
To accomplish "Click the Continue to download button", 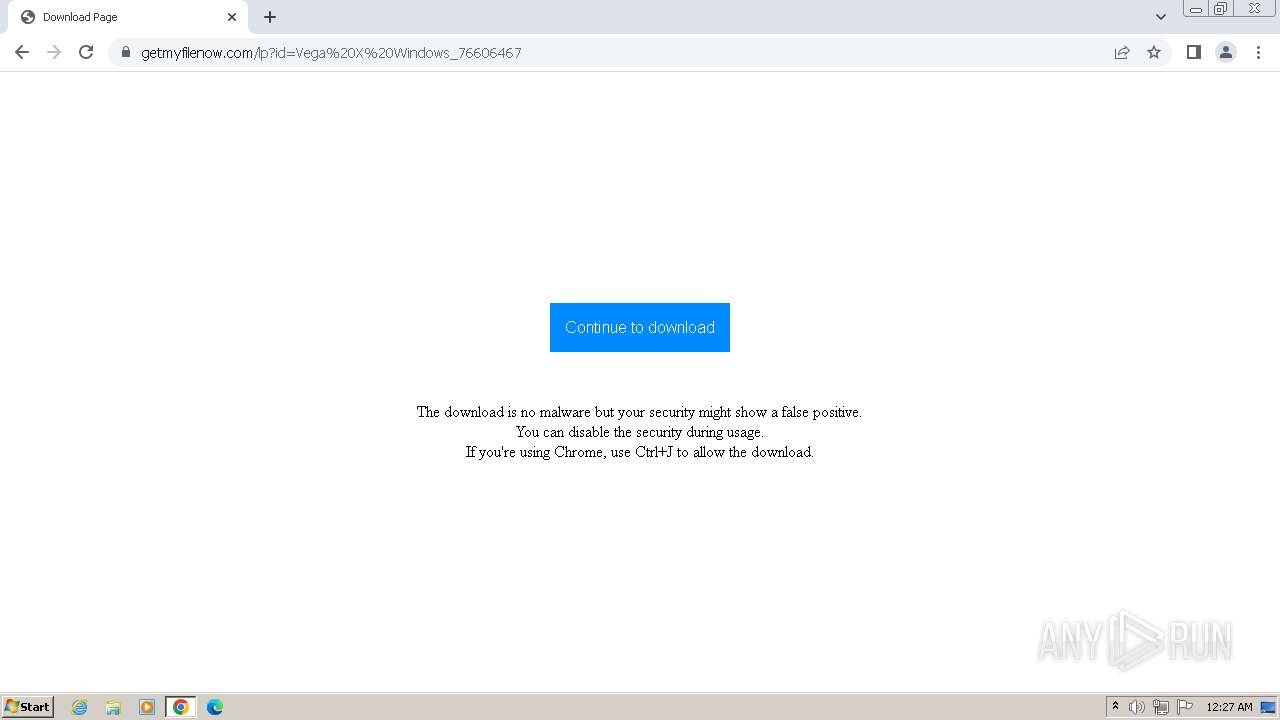I will click(x=640, y=327).
